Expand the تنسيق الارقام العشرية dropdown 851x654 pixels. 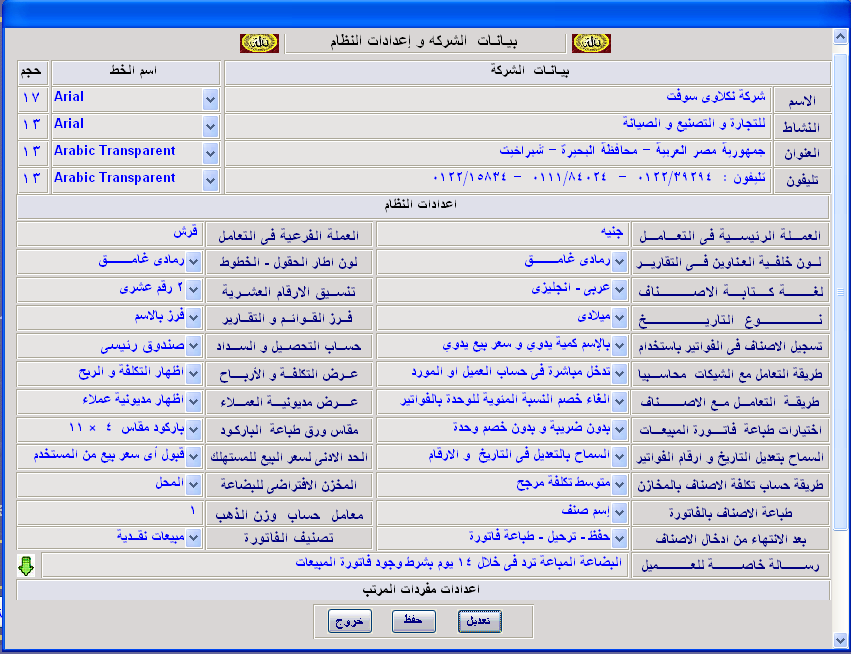pos(195,289)
